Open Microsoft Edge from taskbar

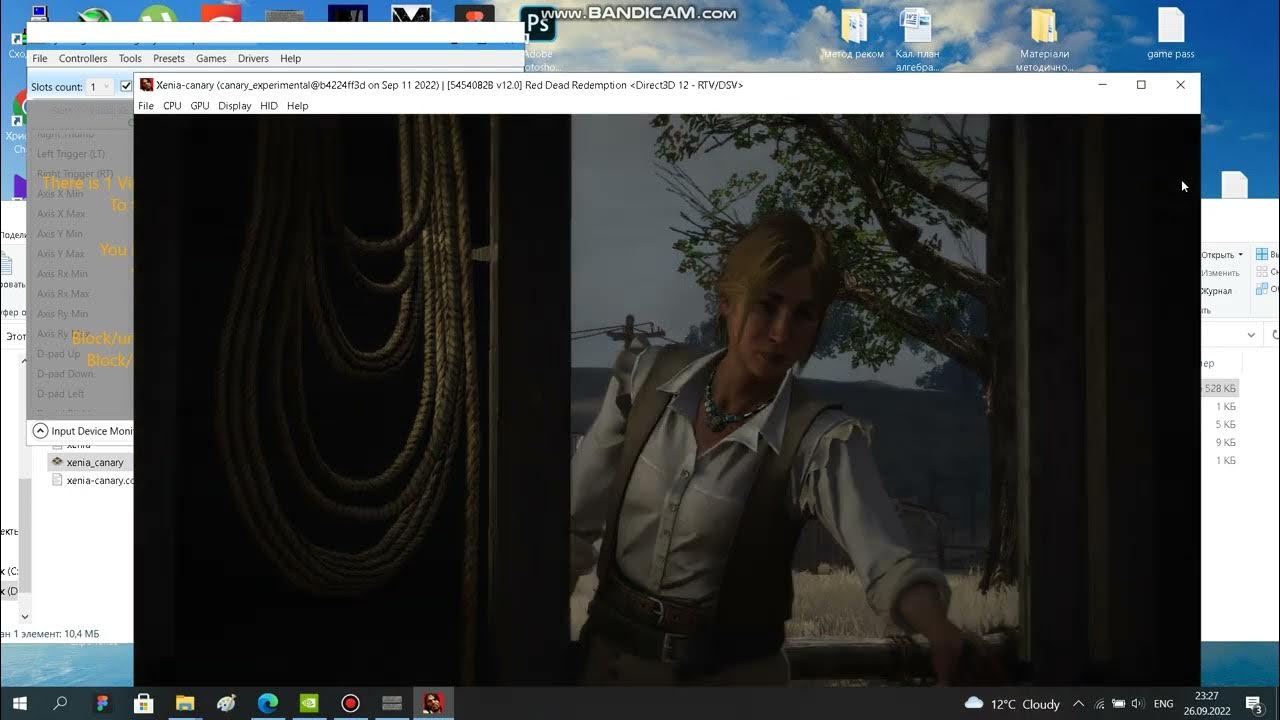(x=268, y=704)
